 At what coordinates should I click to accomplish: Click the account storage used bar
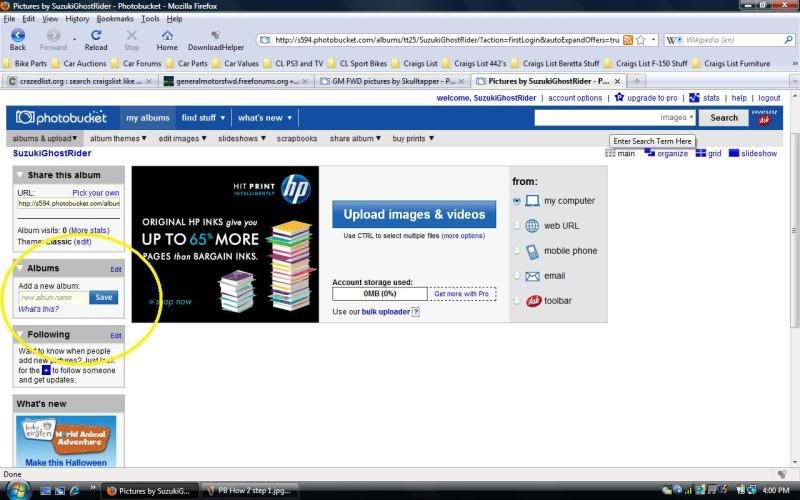point(380,294)
